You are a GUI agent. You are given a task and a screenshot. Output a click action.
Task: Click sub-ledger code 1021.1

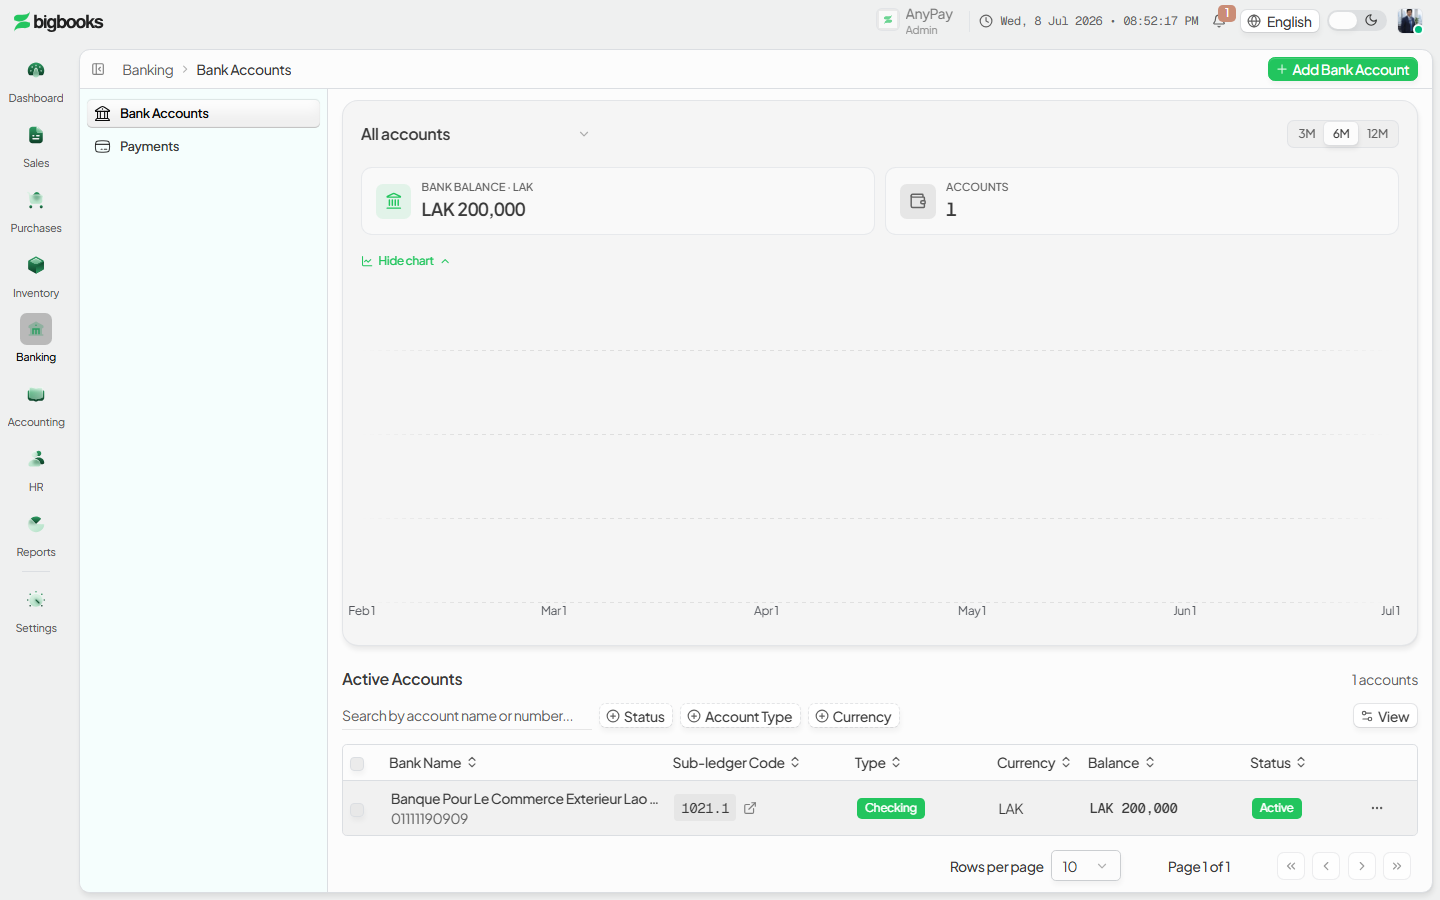tap(705, 808)
